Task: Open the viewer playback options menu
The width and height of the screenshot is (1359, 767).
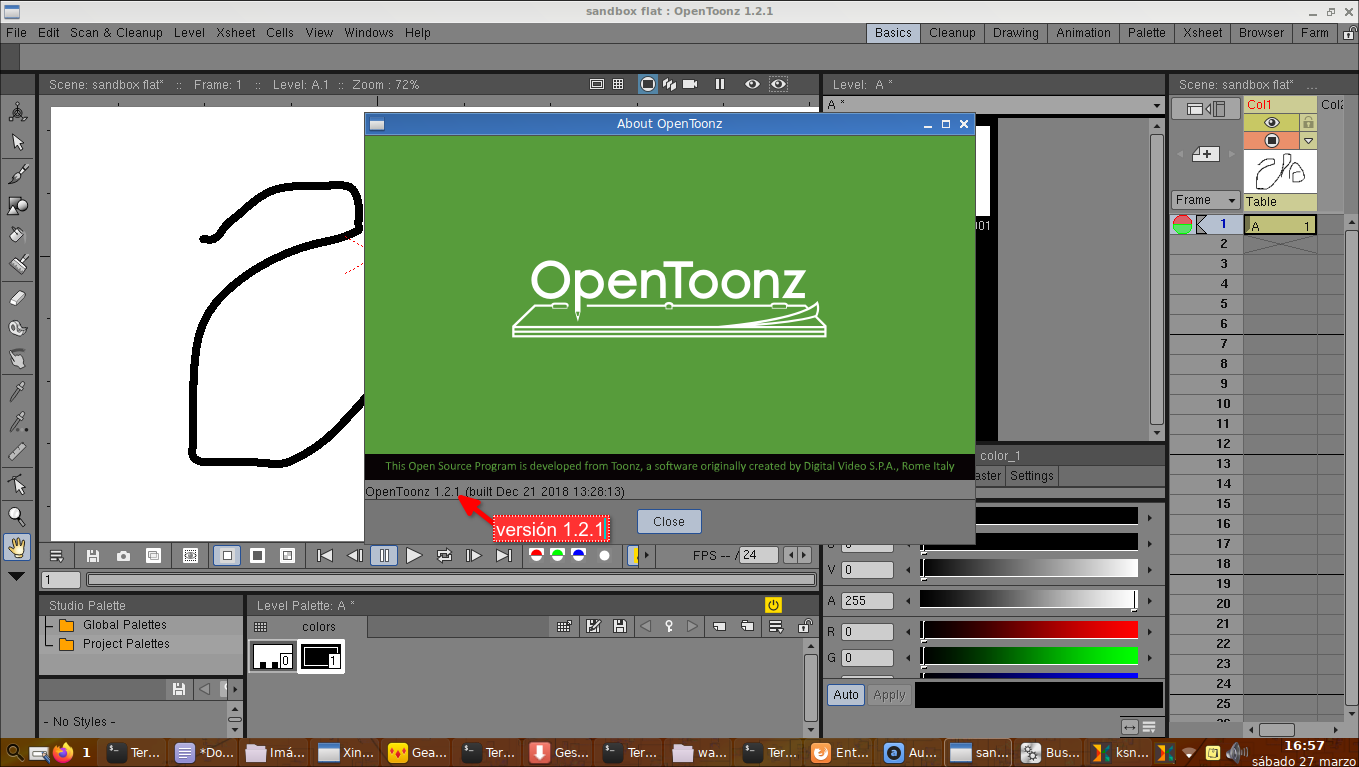Action: click(57, 555)
